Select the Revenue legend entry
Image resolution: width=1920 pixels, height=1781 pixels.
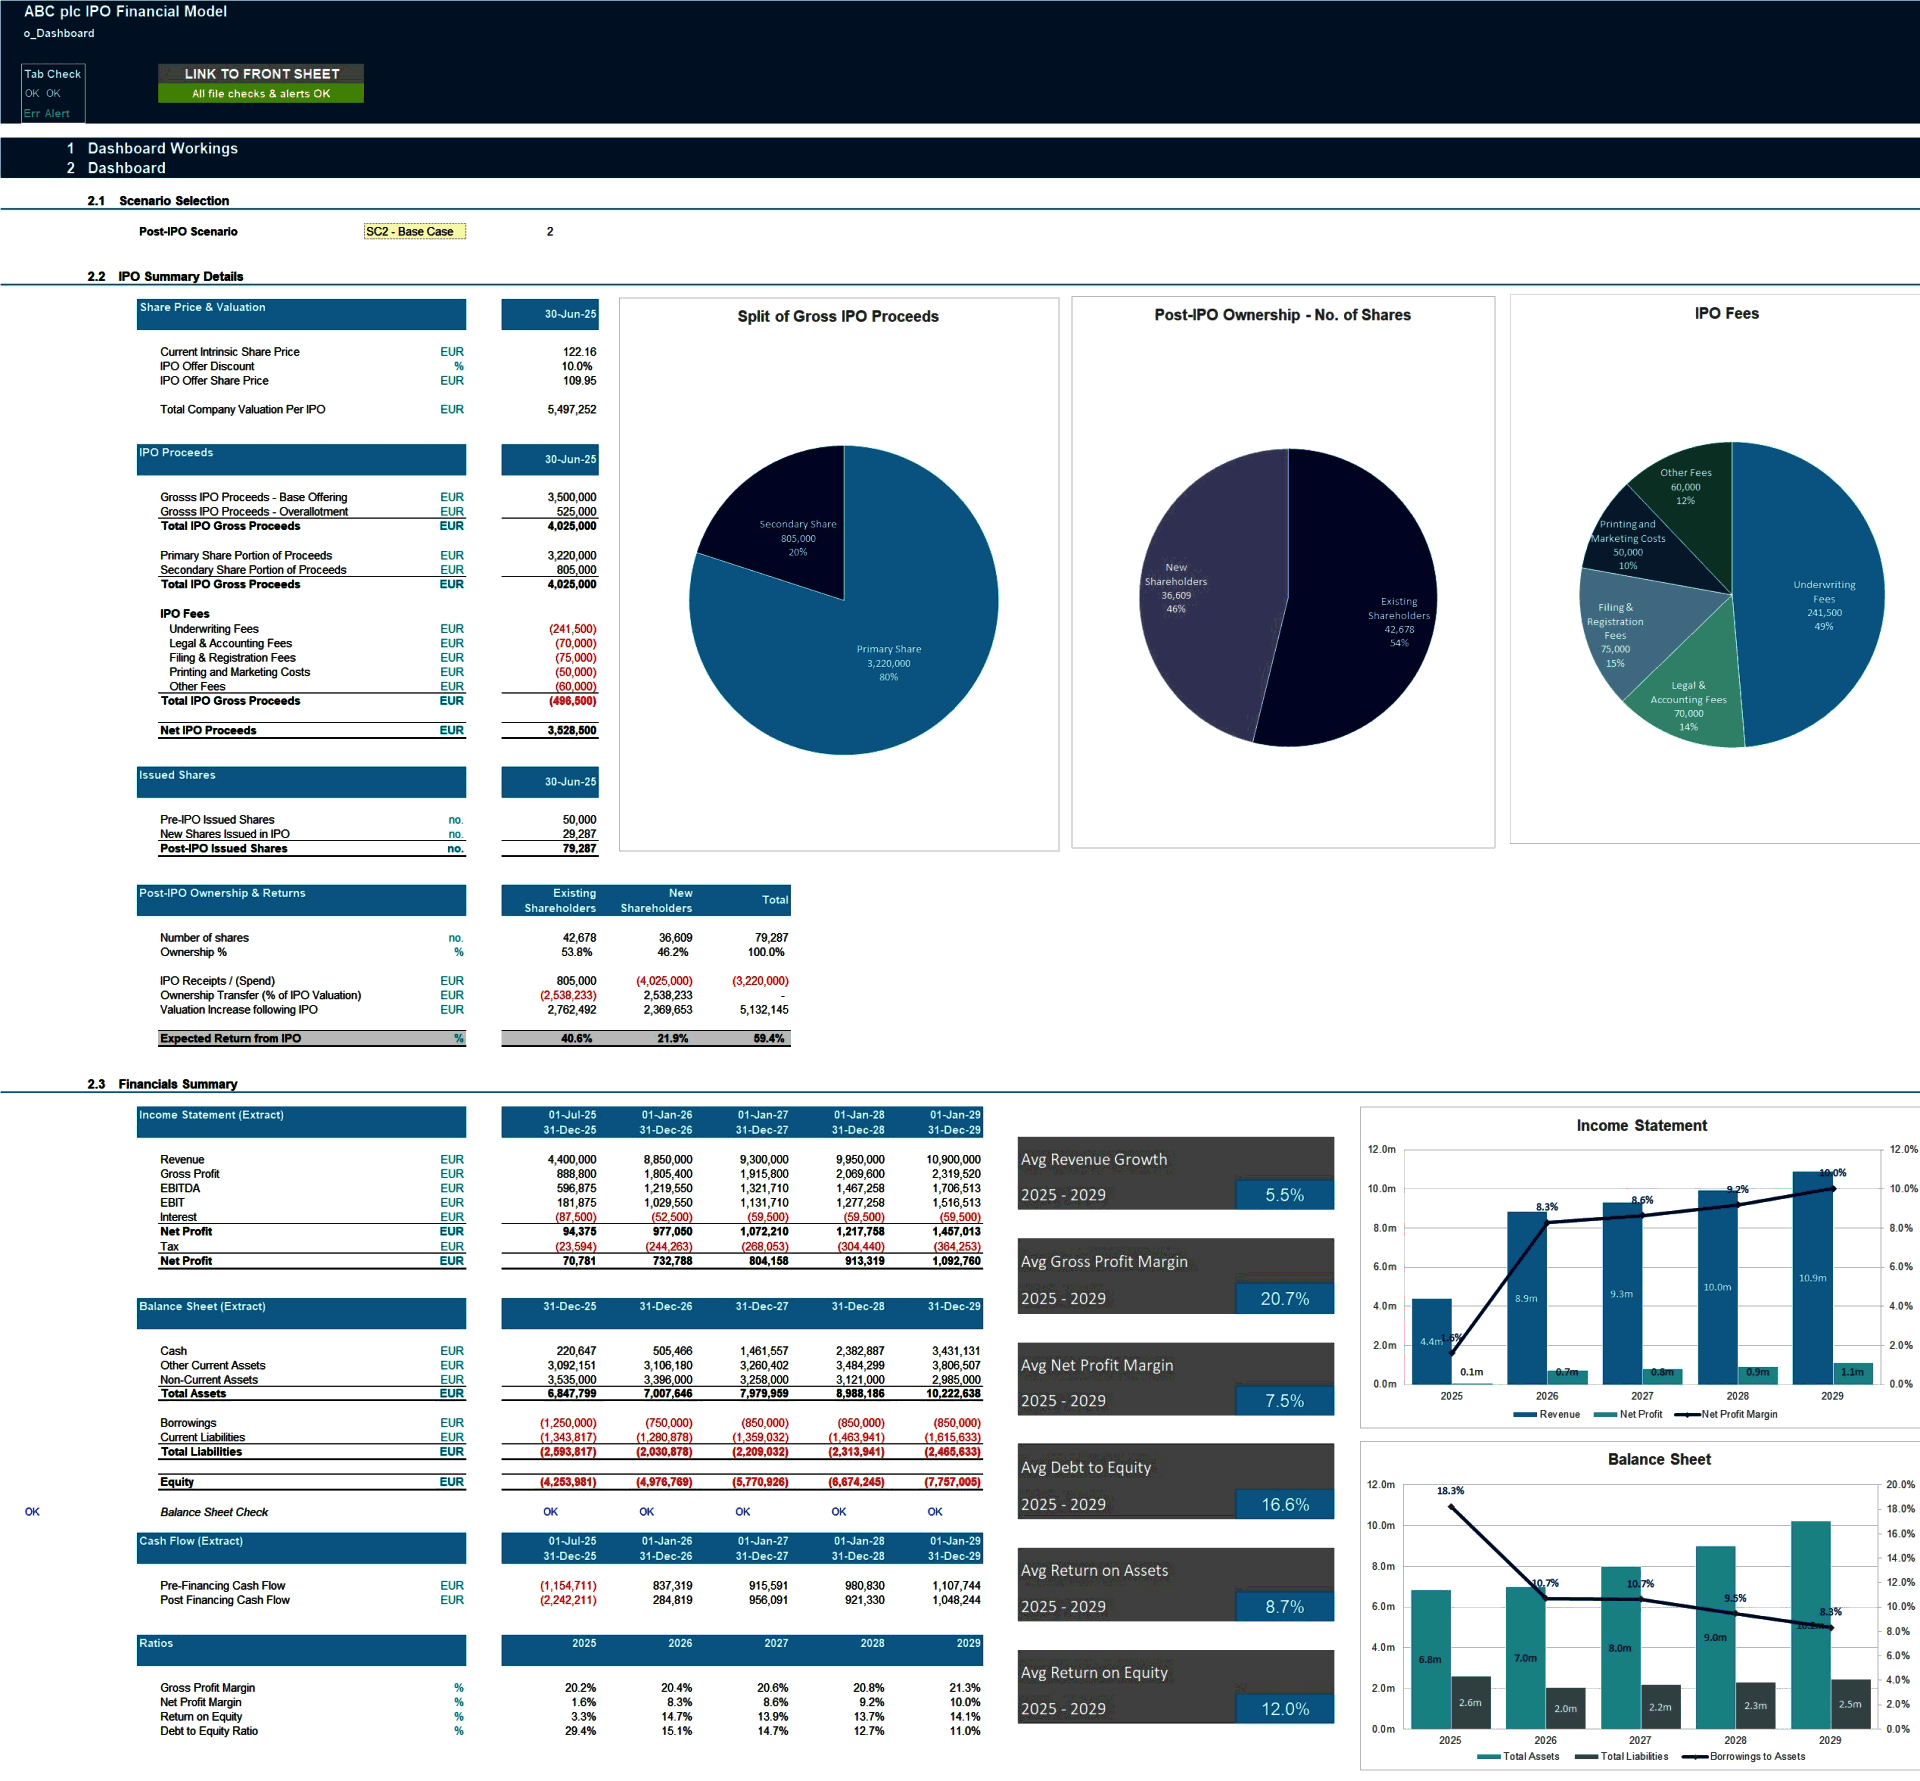1547,1415
